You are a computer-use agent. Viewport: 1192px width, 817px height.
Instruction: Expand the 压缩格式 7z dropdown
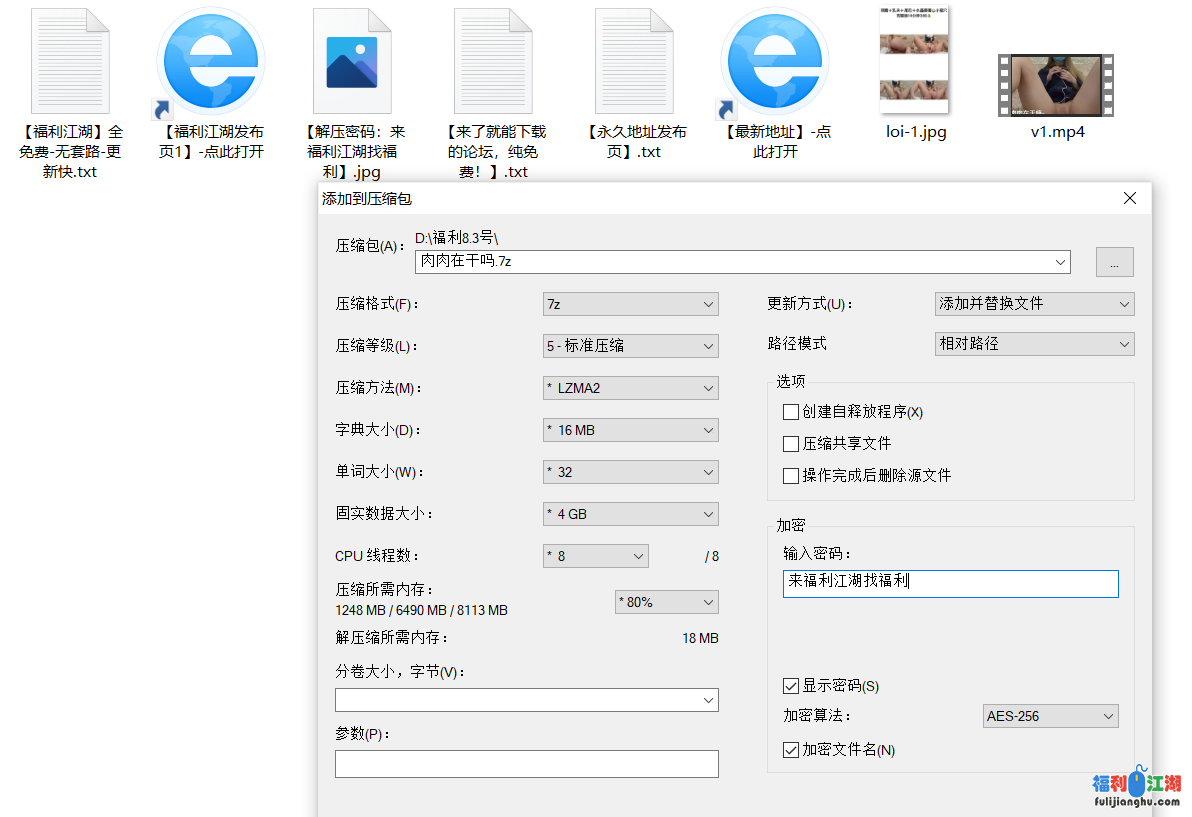point(630,304)
